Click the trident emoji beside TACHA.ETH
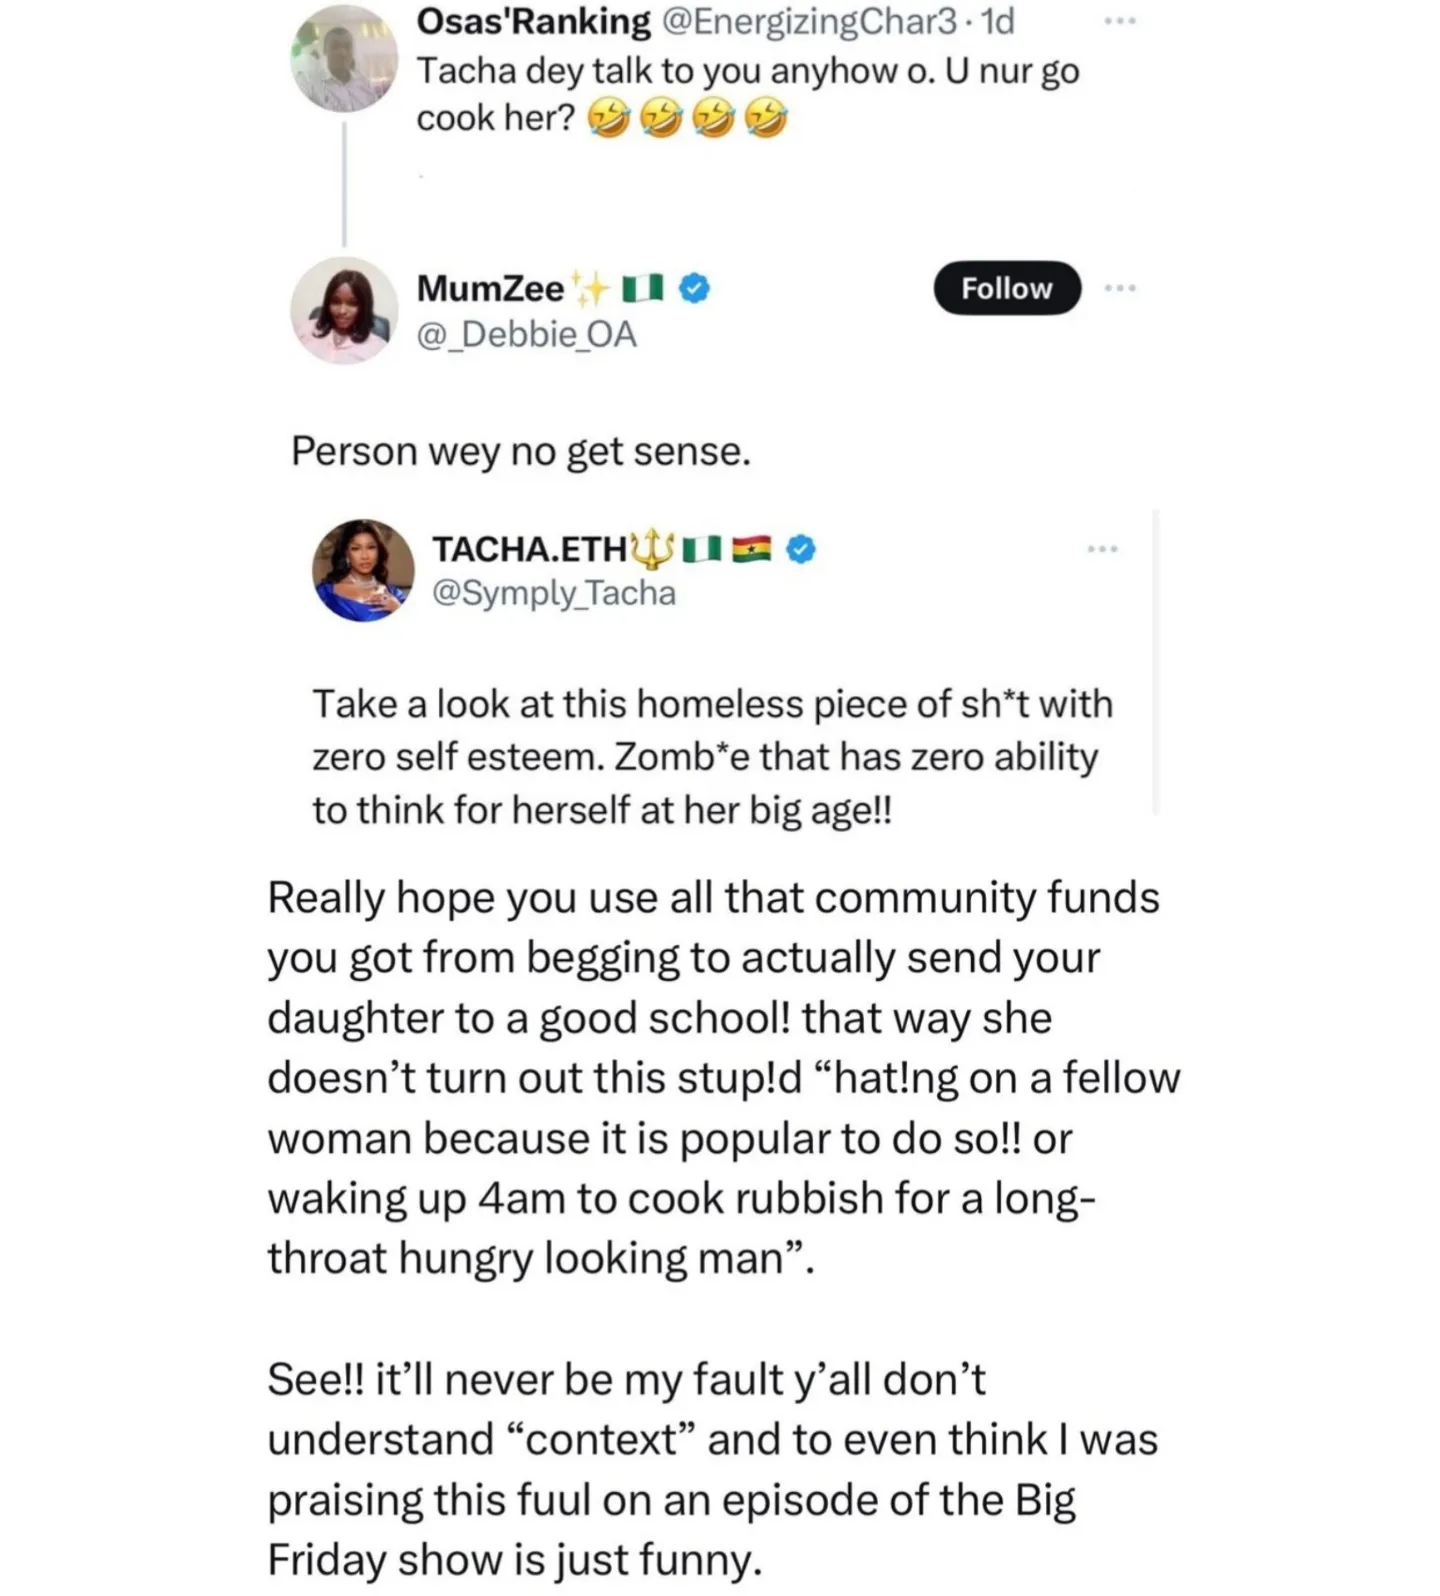1440x1596 pixels. (x=653, y=548)
